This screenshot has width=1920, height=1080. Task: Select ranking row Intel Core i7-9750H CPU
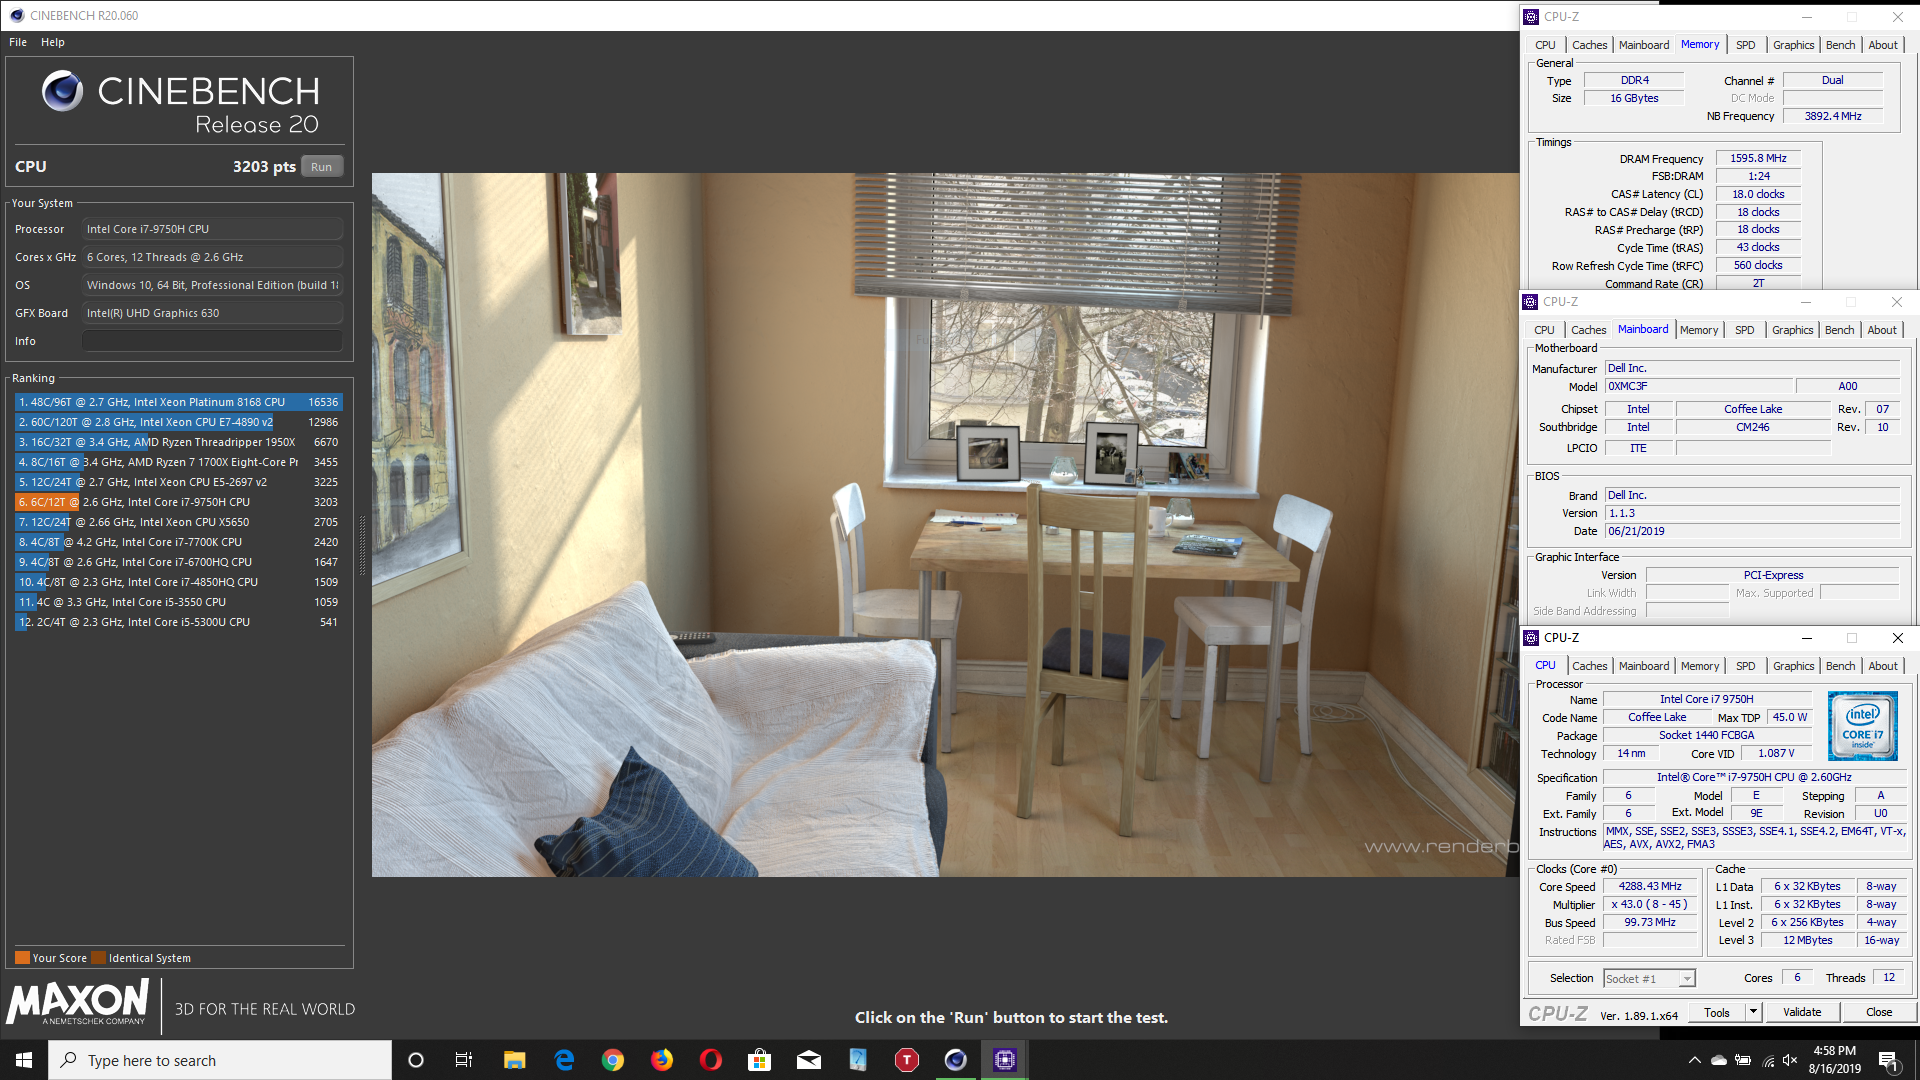click(179, 502)
